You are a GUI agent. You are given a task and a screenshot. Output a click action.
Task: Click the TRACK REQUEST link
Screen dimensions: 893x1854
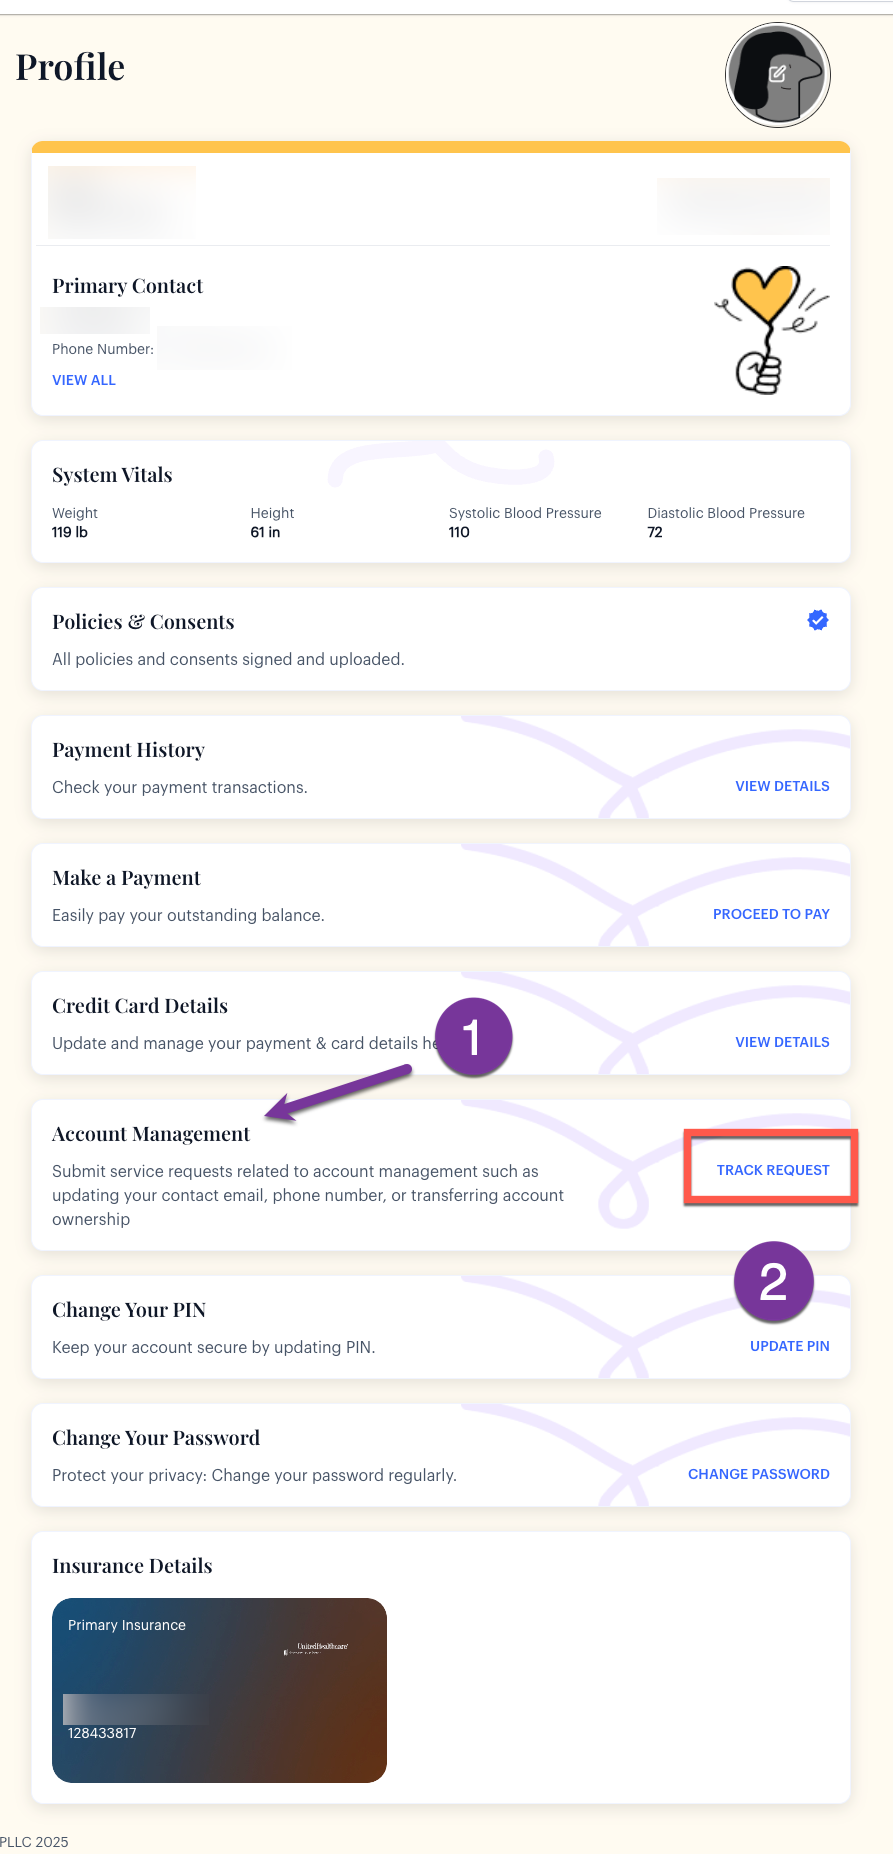[x=773, y=1170]
